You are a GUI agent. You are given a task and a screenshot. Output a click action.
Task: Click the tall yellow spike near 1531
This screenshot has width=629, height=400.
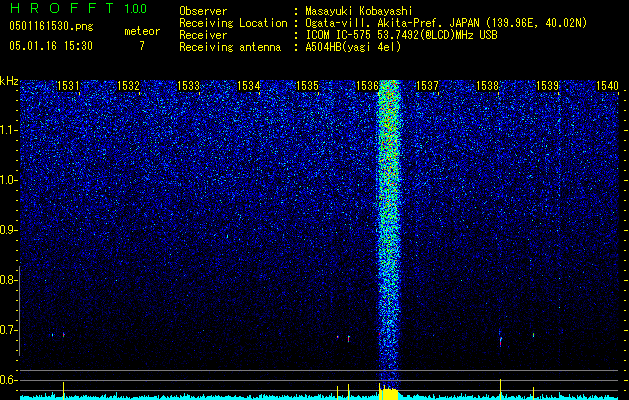(x=63, y=390)
